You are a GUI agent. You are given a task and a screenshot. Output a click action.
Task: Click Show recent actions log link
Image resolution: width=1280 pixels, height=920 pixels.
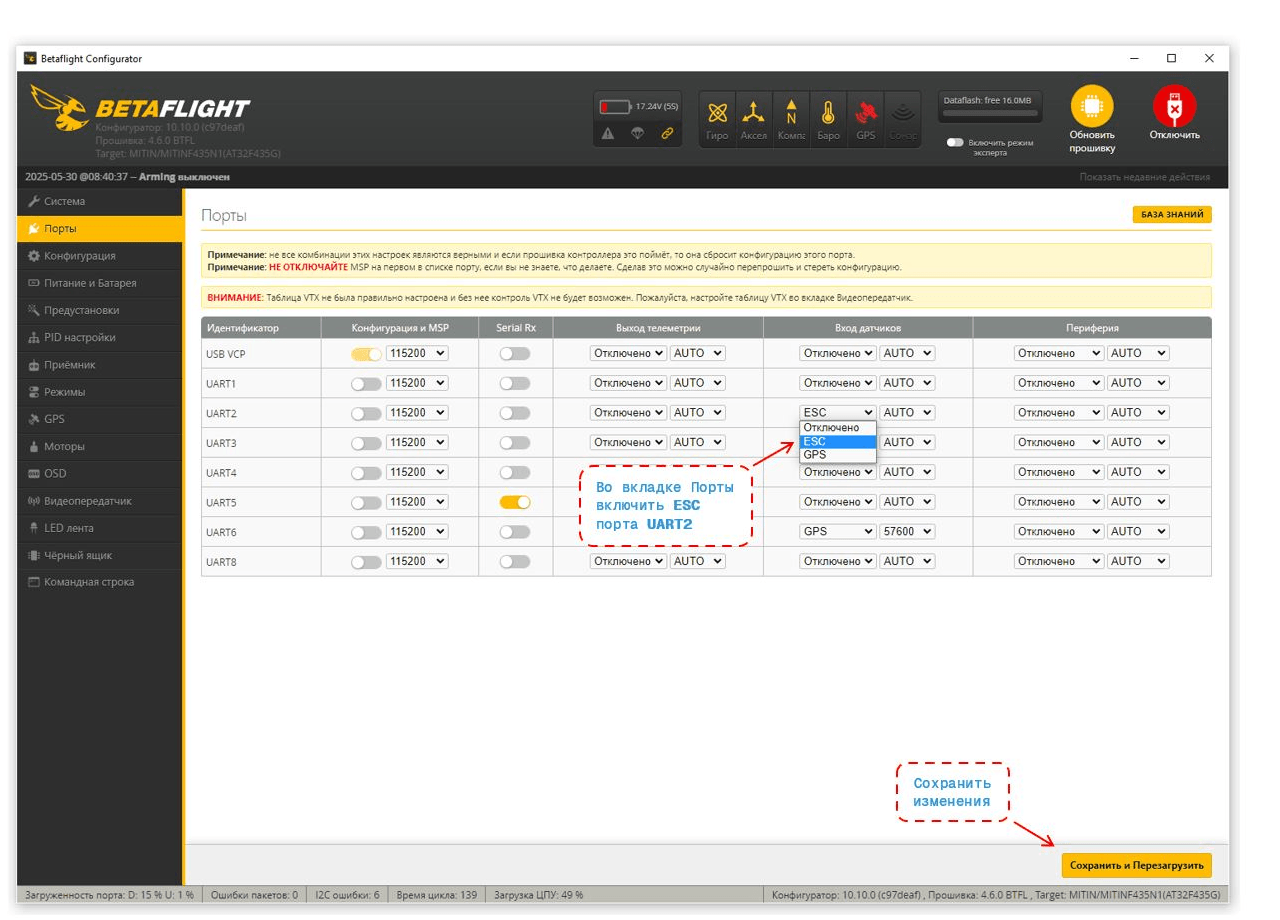[x=1144, y=177]
